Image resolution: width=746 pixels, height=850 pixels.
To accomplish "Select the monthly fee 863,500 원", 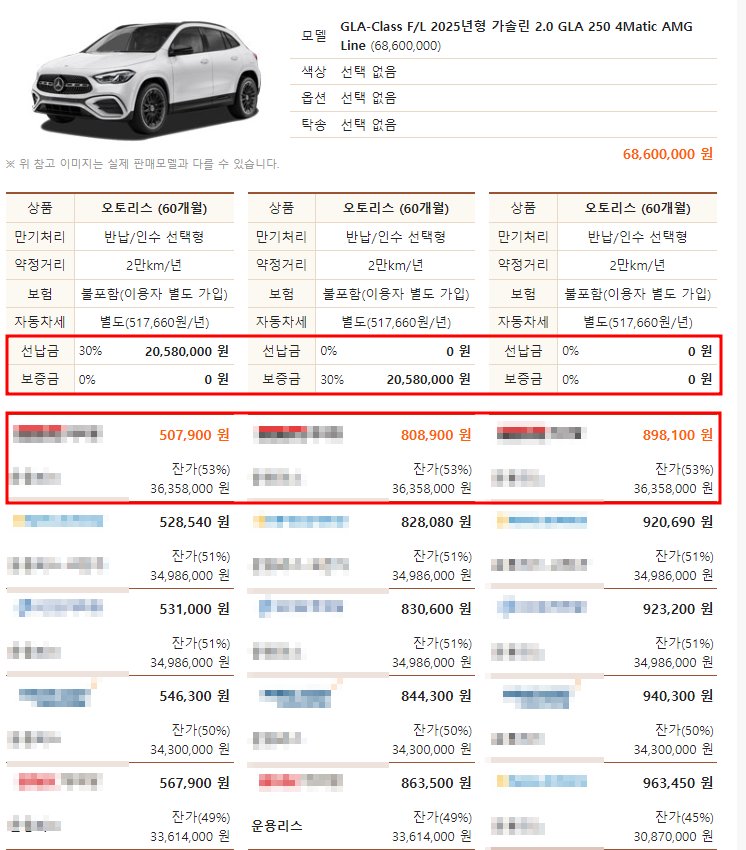I will click(x=436, y=783).
